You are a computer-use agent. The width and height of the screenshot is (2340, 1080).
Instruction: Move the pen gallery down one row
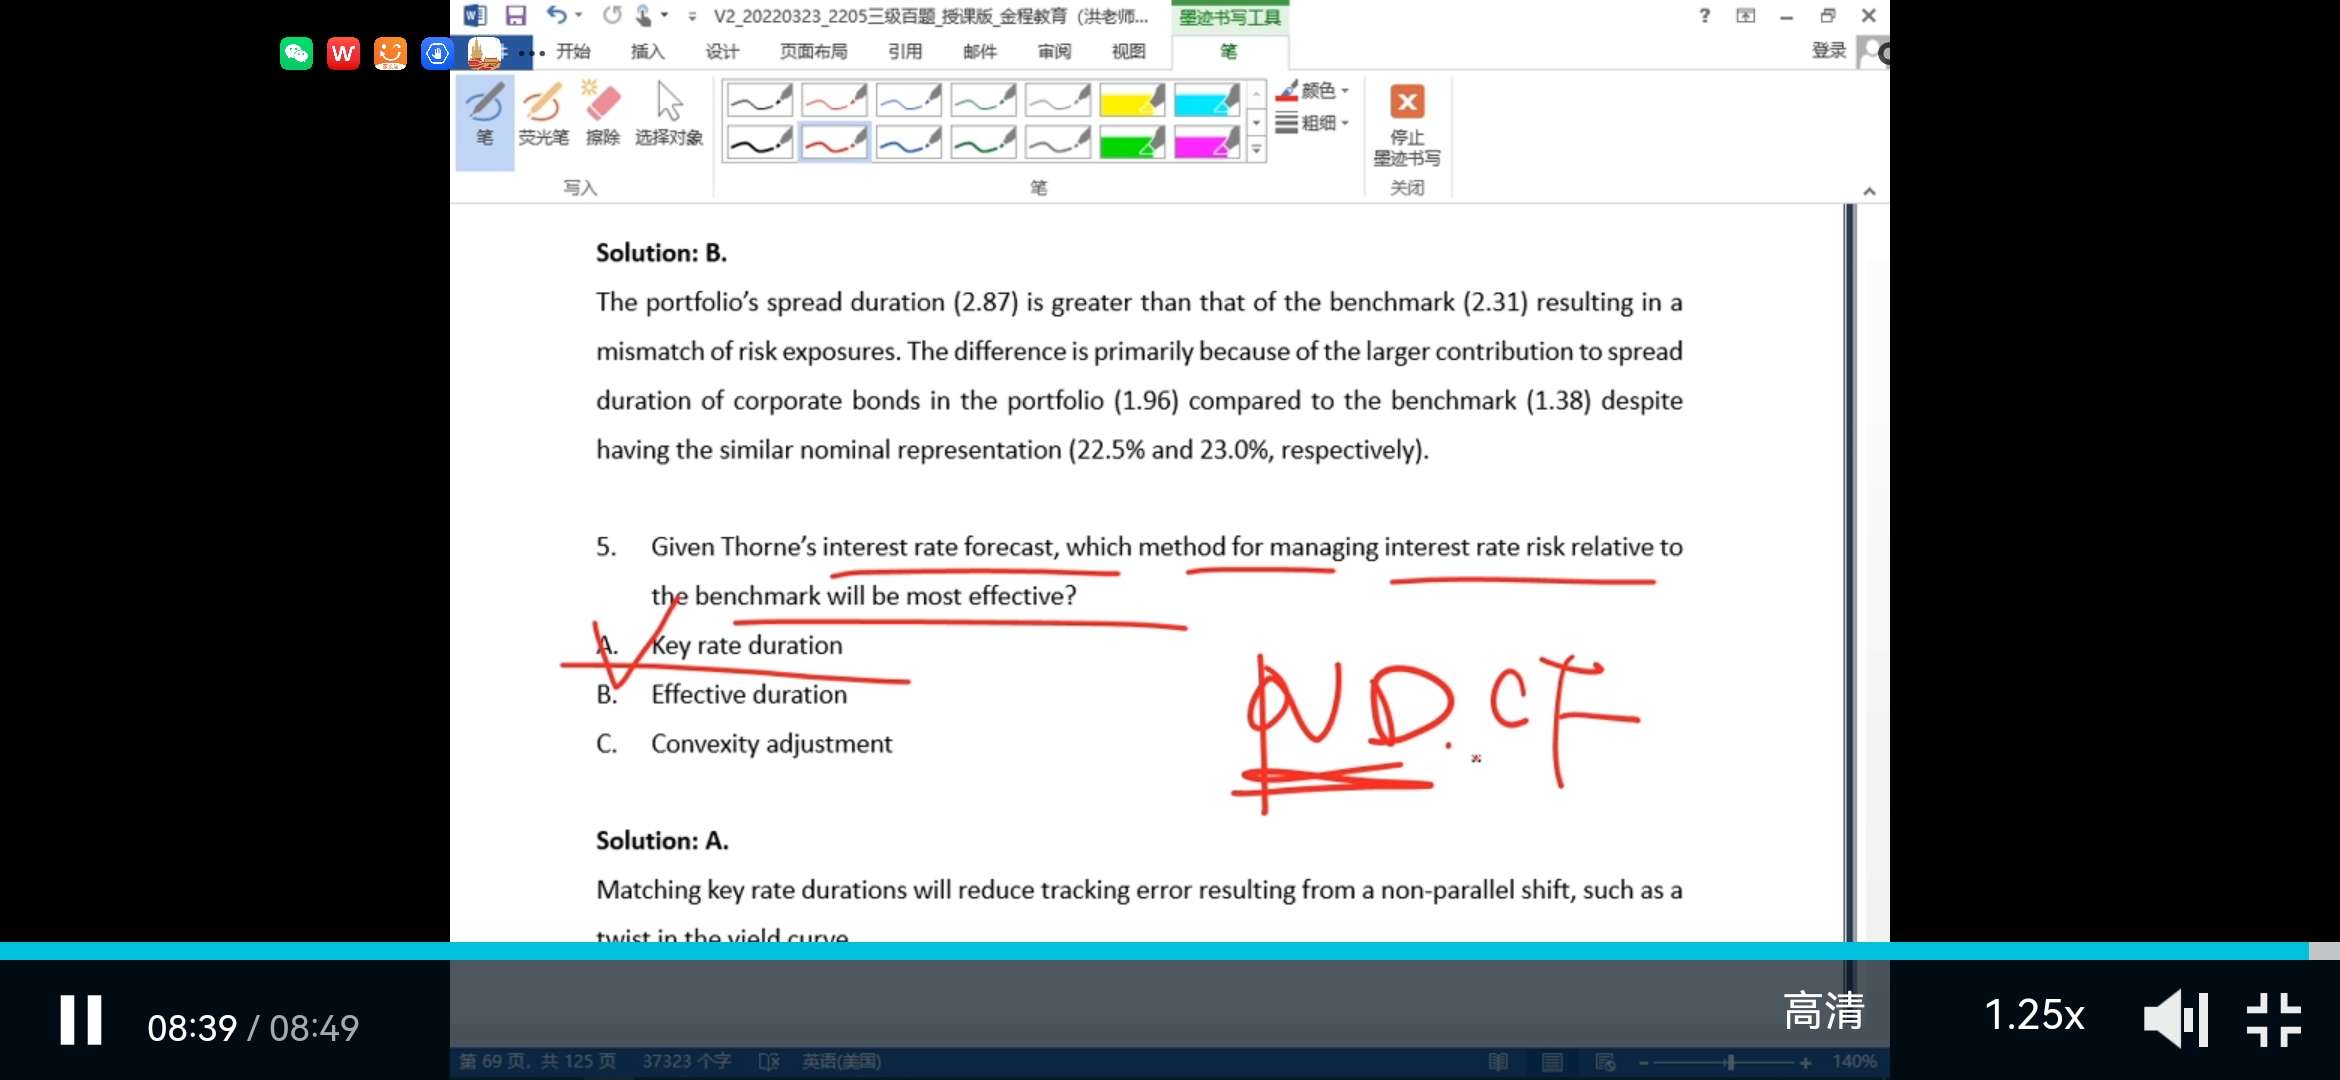pyautogui.click(x=1257, y=122)
